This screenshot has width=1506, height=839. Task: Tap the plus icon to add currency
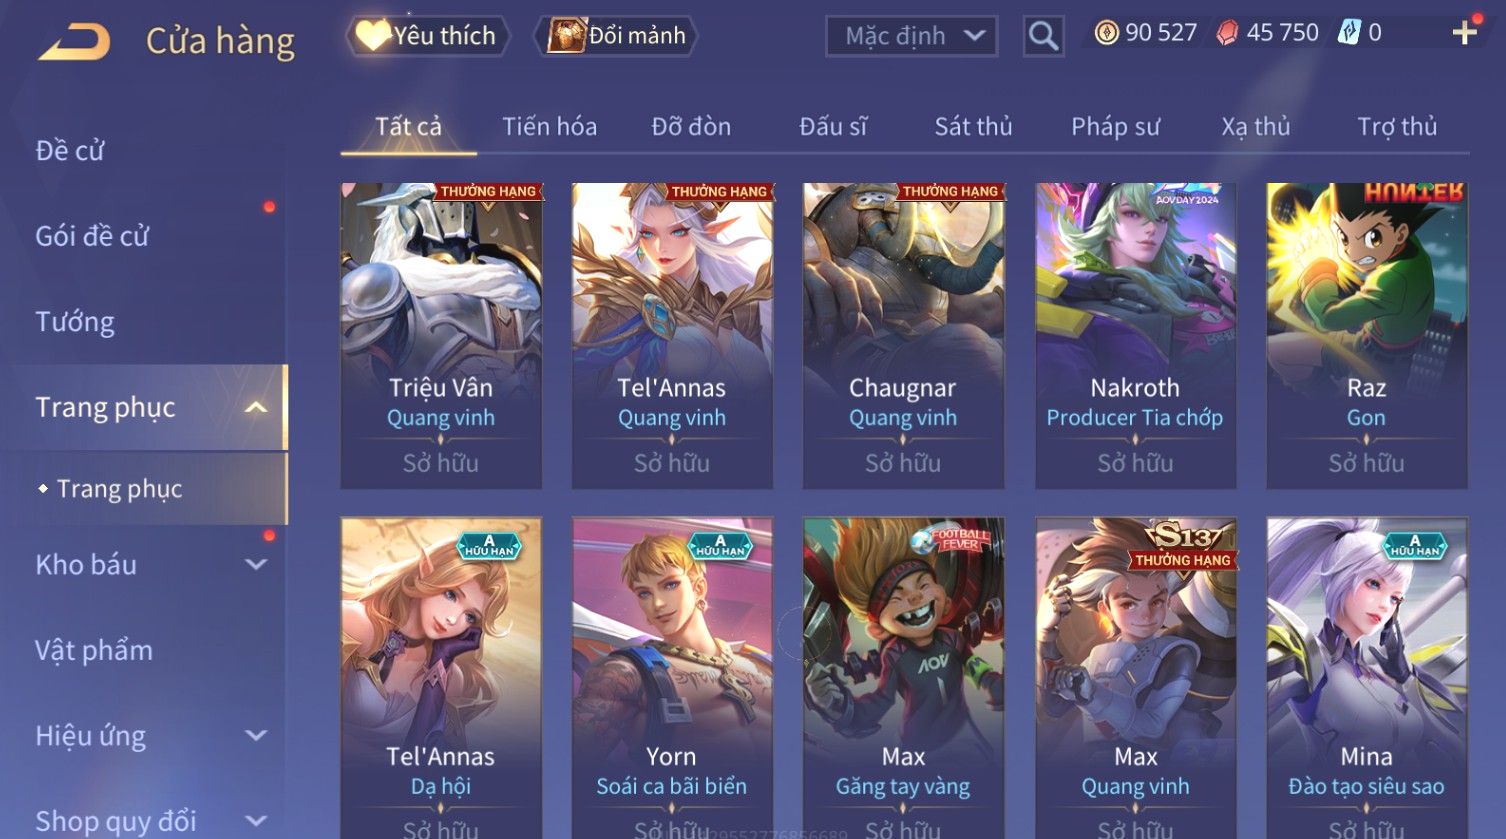pos(1465,33)
